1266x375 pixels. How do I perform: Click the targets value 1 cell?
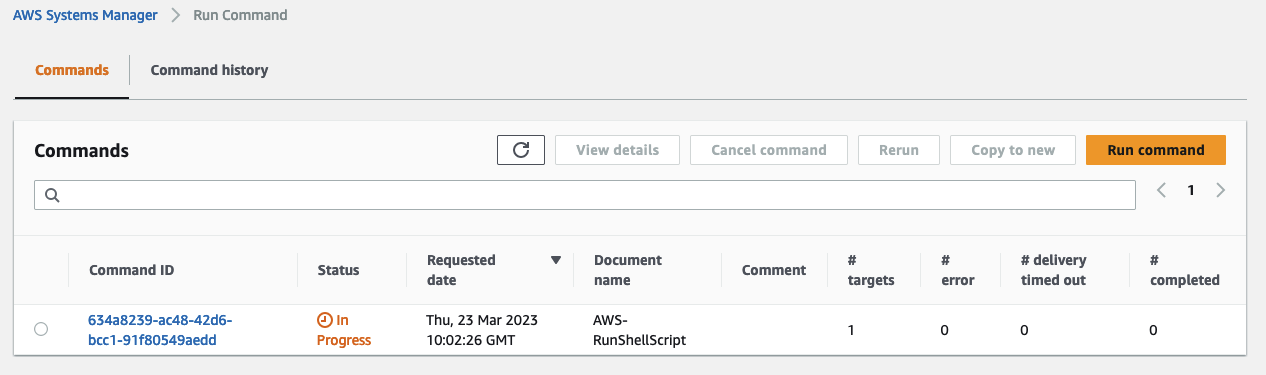851,329
